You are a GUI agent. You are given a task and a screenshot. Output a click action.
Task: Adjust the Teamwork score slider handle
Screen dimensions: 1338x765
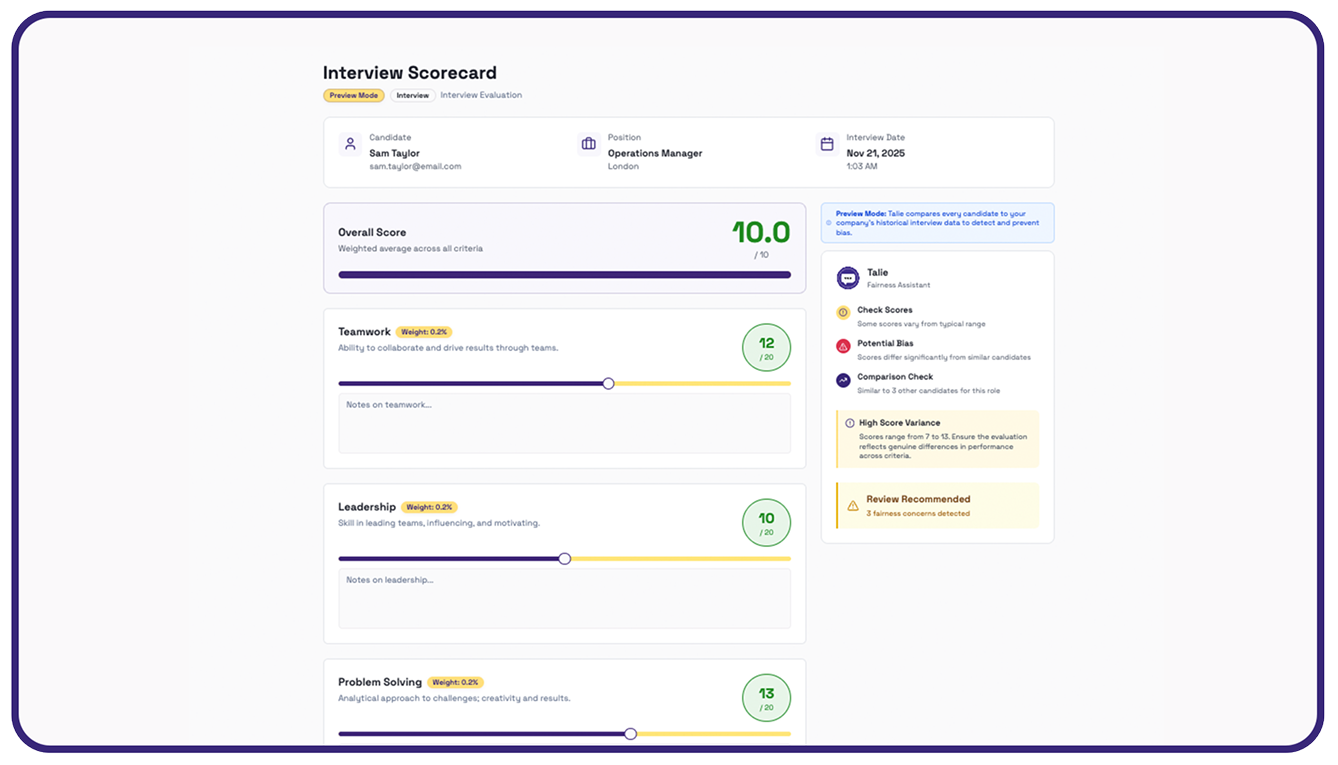[608, 383]
